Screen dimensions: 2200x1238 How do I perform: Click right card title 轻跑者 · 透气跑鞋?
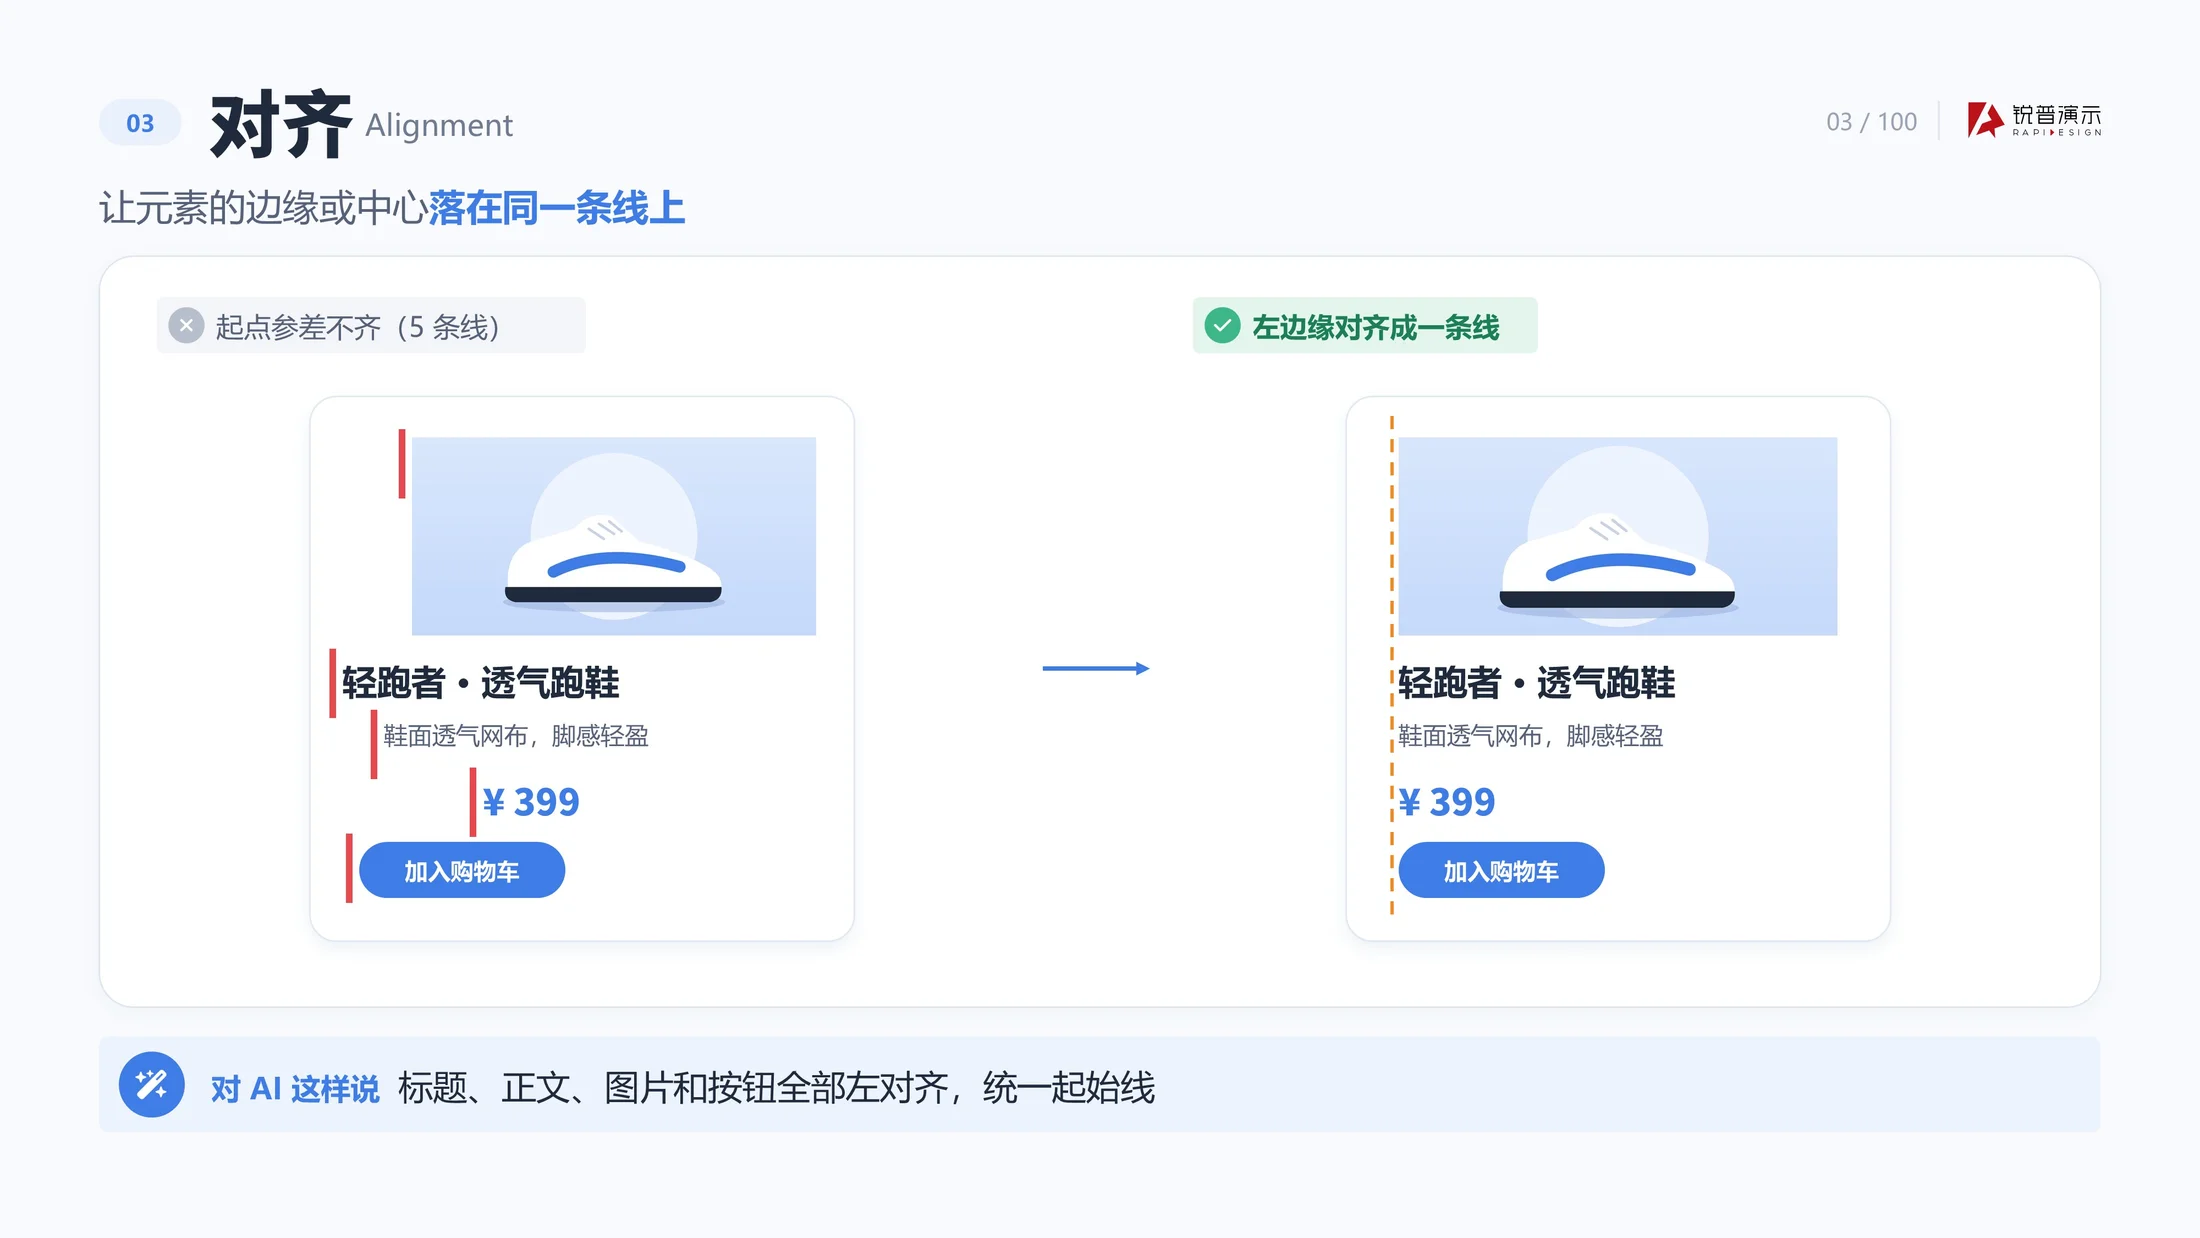(x=1536, y=683)
